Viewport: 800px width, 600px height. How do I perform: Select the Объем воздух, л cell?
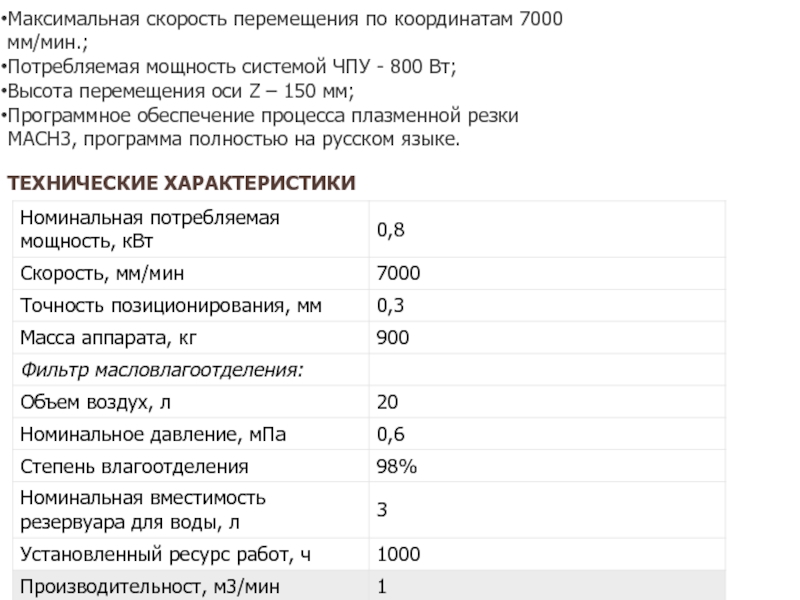(191, 402)
